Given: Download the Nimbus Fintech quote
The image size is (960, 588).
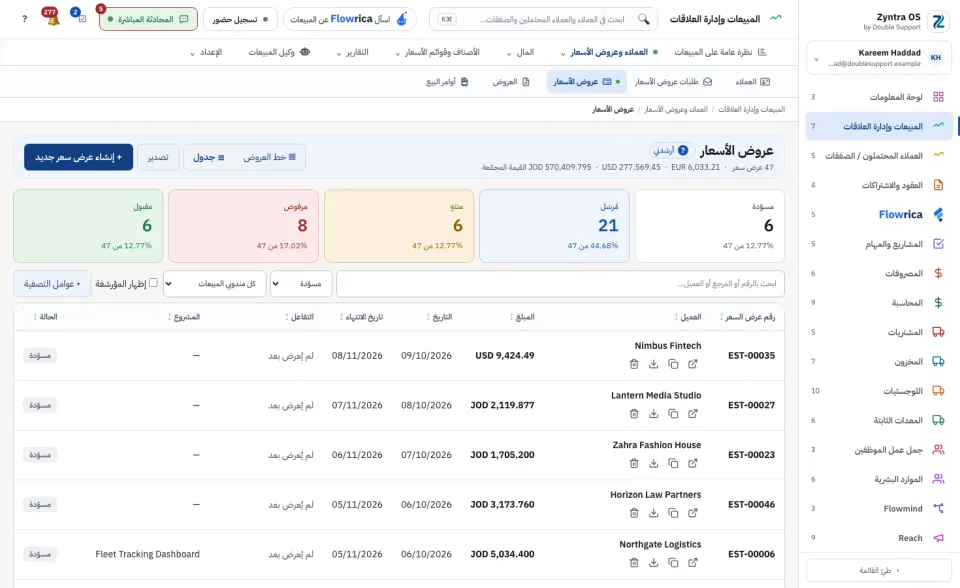Looking at the screenshot, I should click(x=653, y=364).
